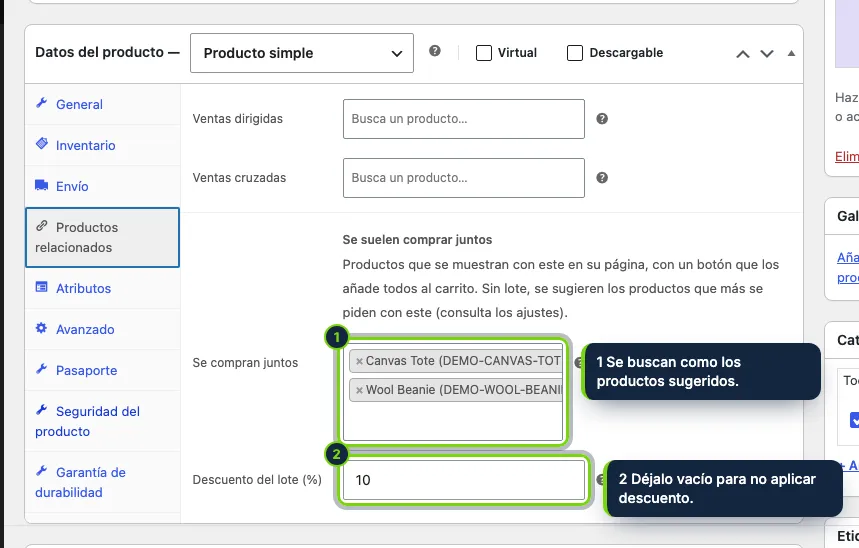Click the list icon beside Atributos

42,287
